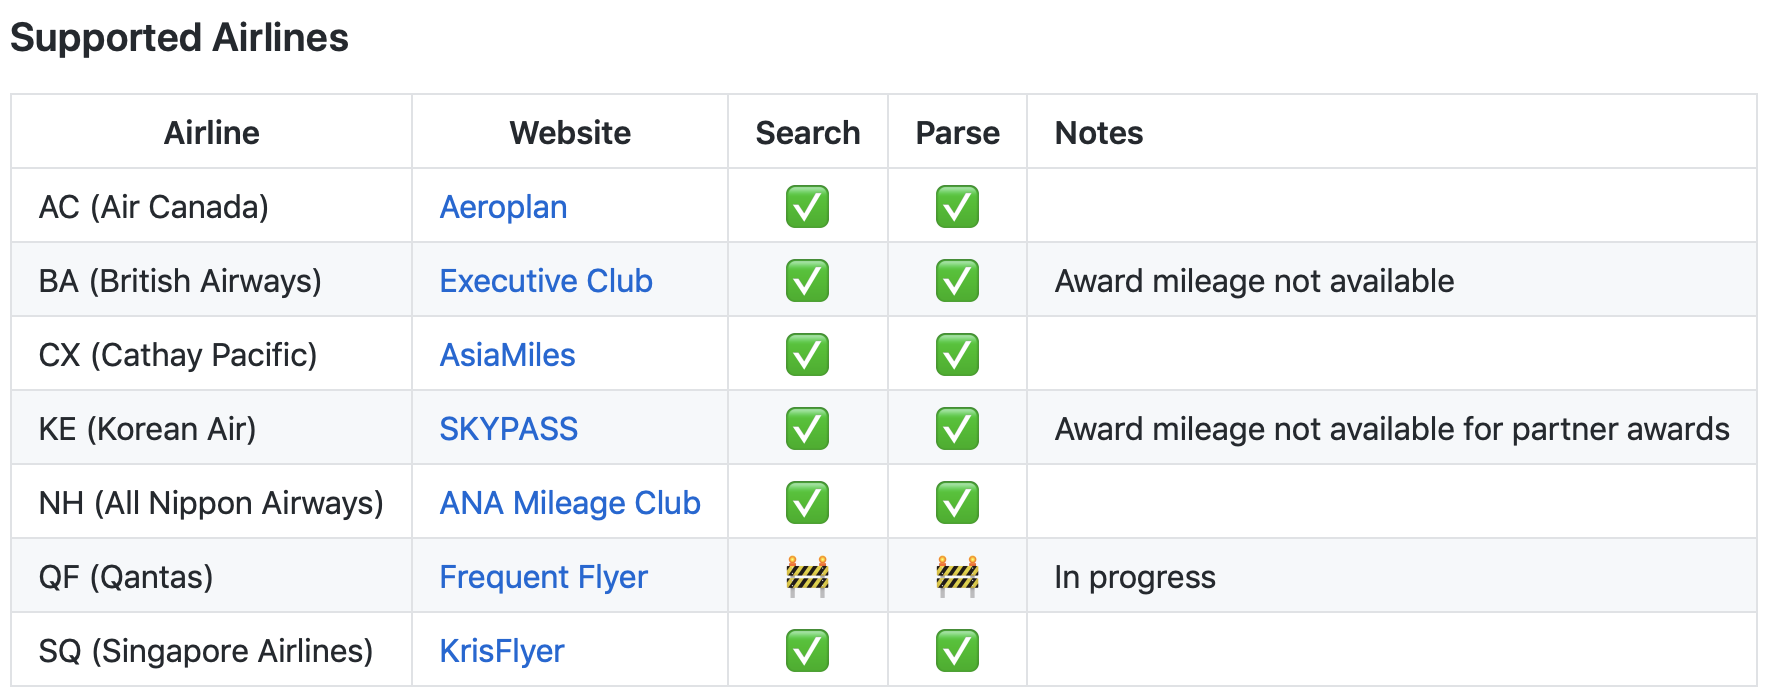Click Cathay Pacific's Parse checkmark icon

click(957, 355)
